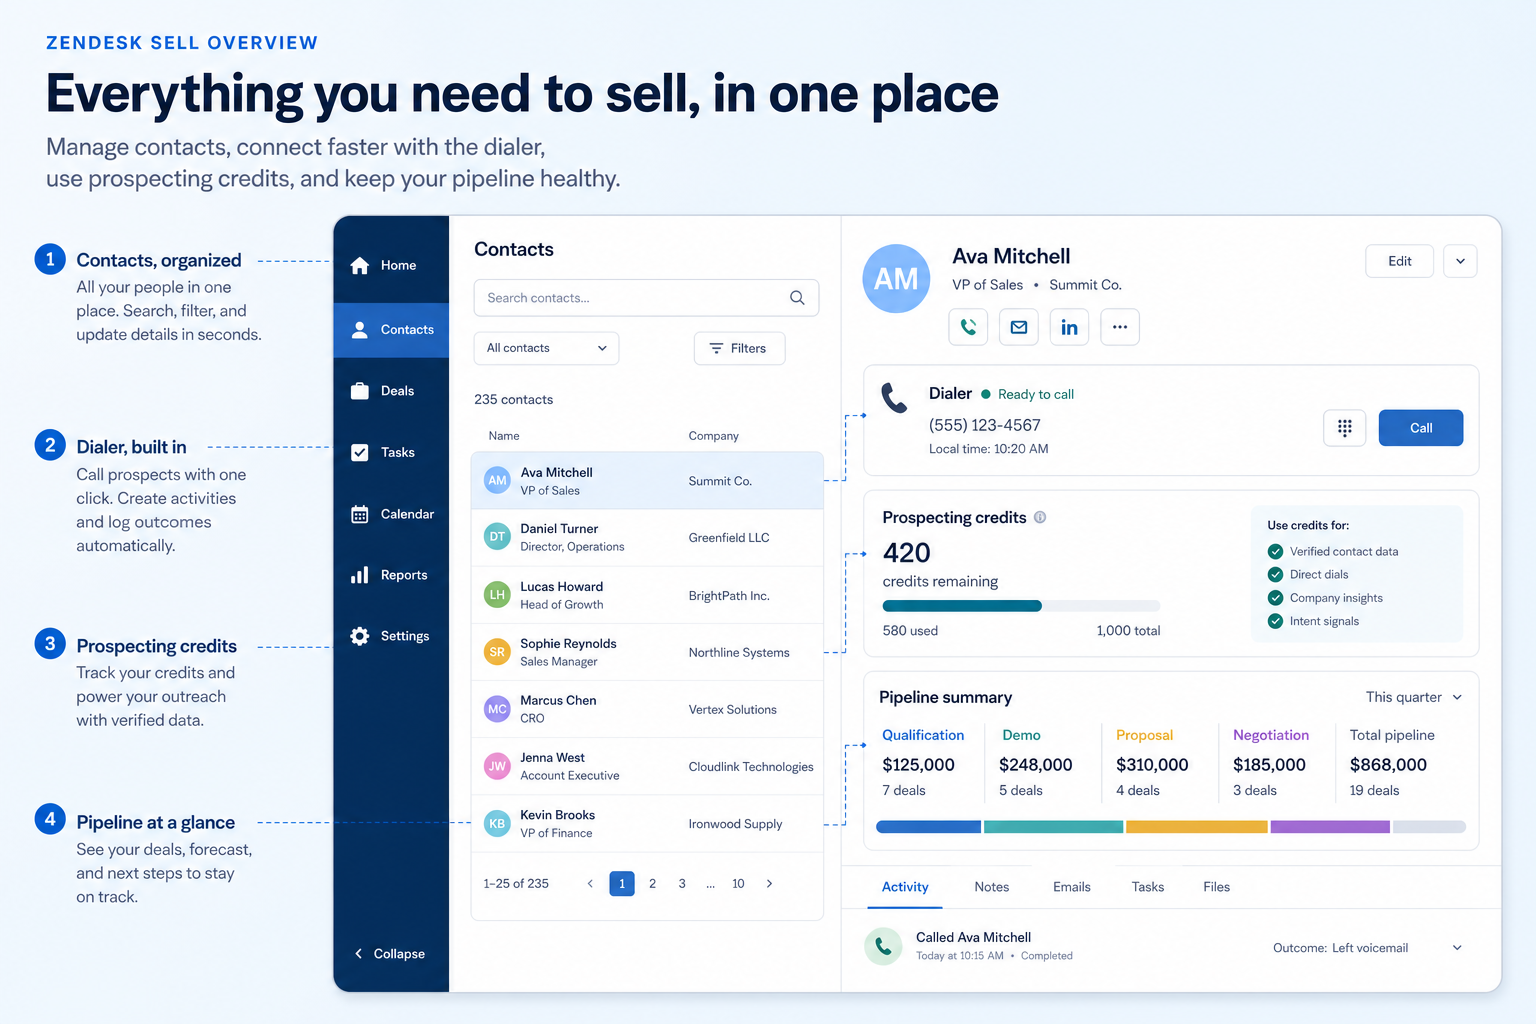Click the Reports bar chart icon

360,575
